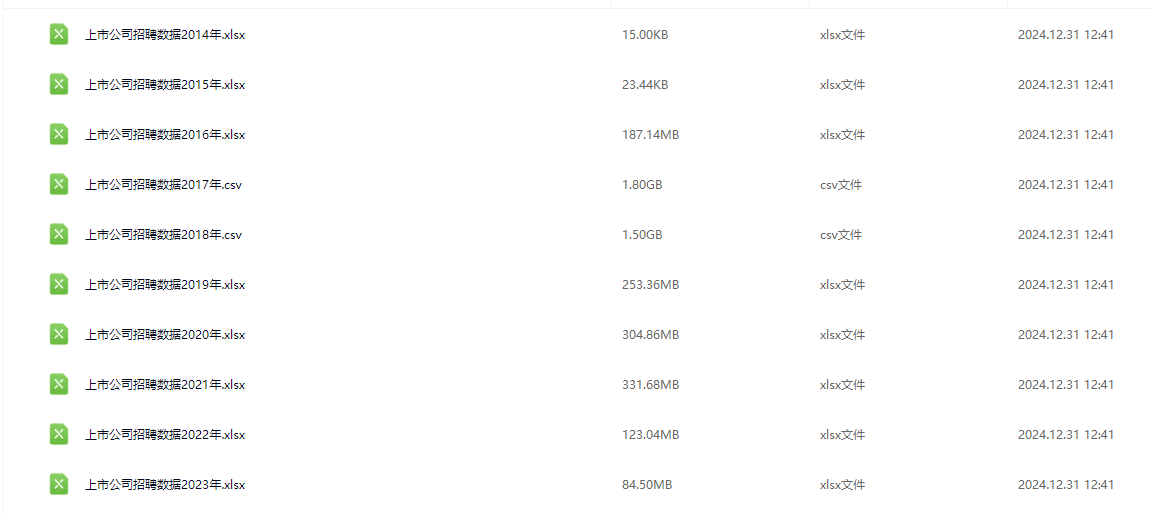
Task: Click the 331.68MB size cell
Action: (650, 385)
